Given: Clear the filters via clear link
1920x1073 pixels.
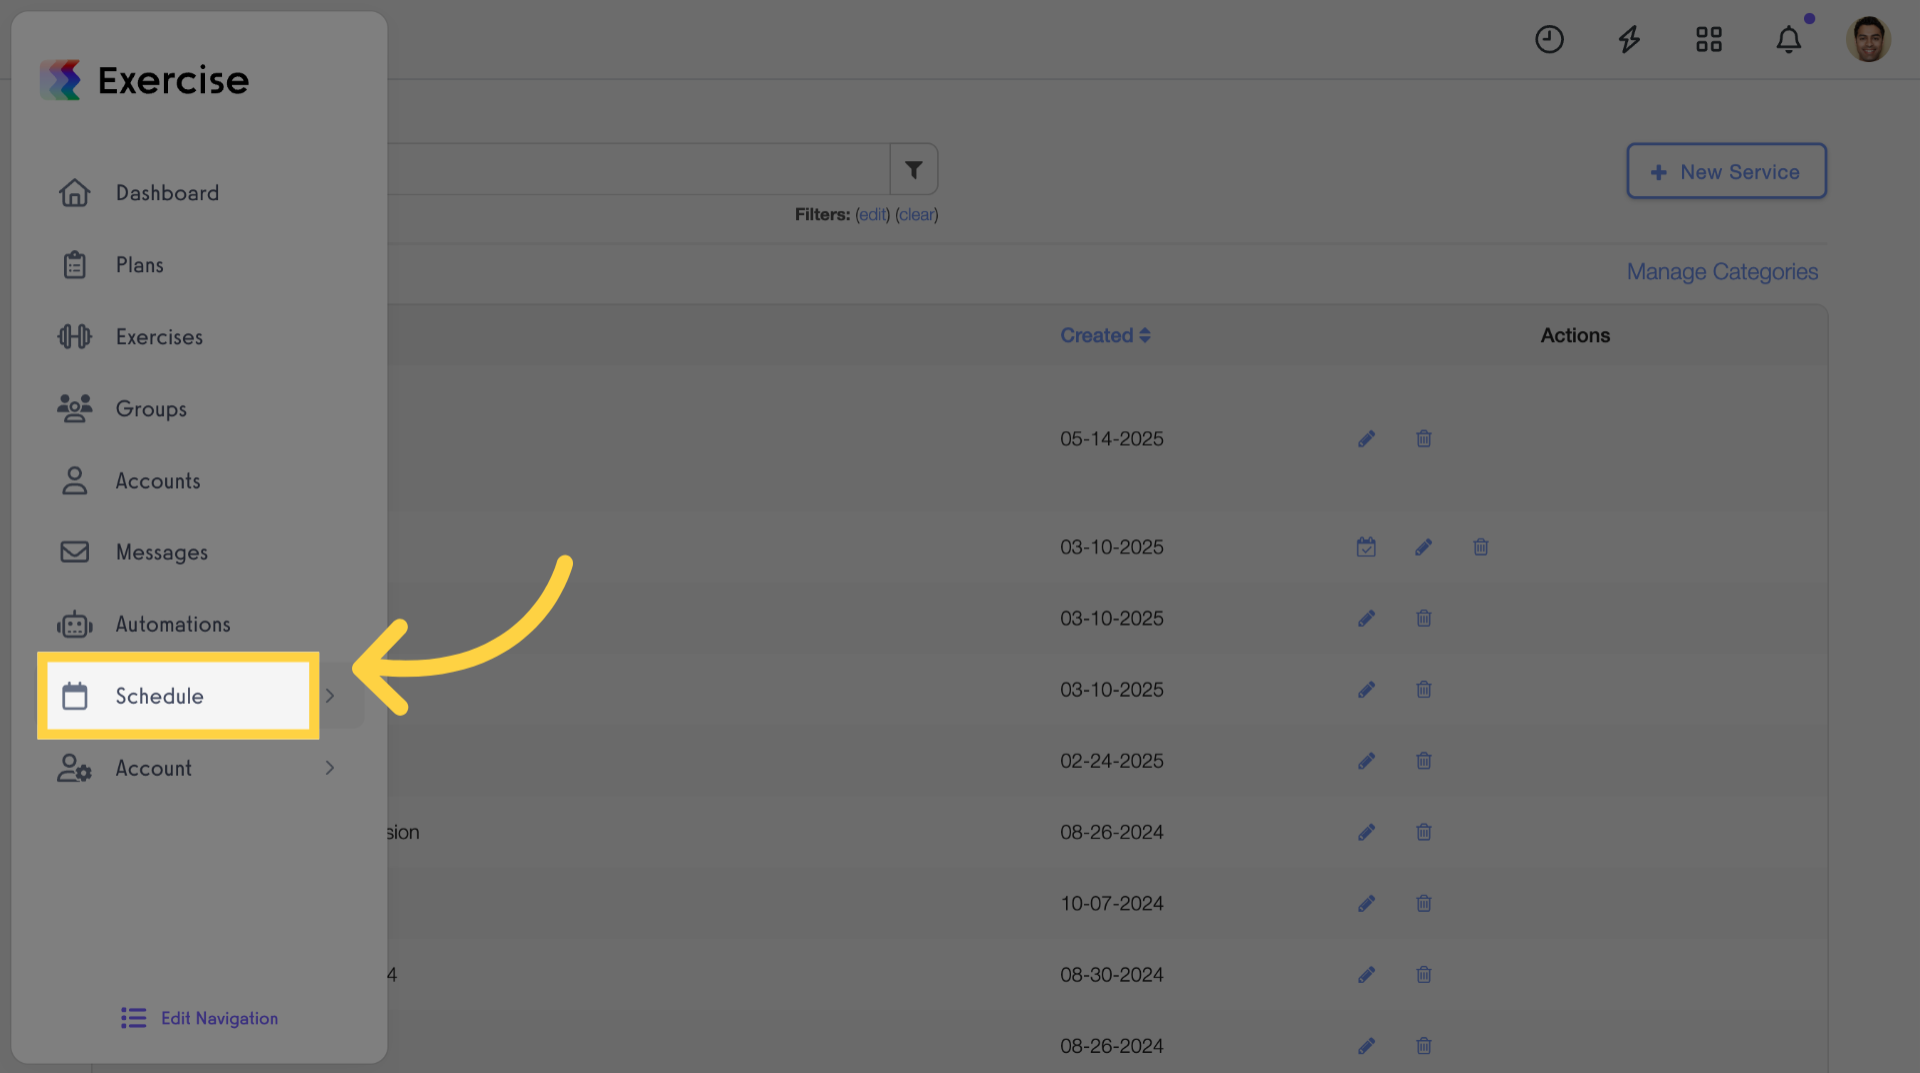Looking at the screenshot, I should (916, 215).
